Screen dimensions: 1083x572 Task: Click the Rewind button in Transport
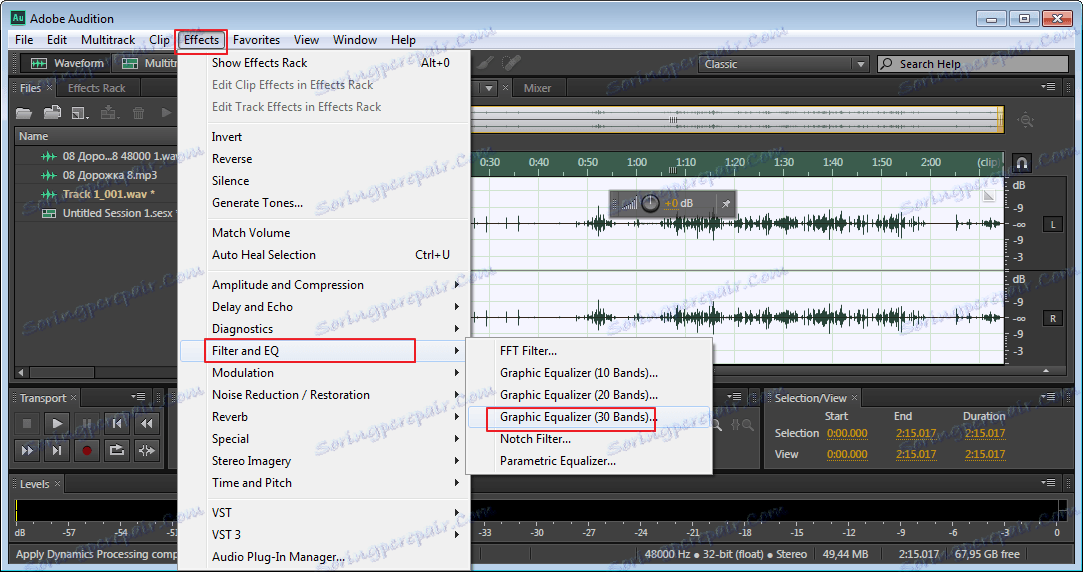point(146,423)
